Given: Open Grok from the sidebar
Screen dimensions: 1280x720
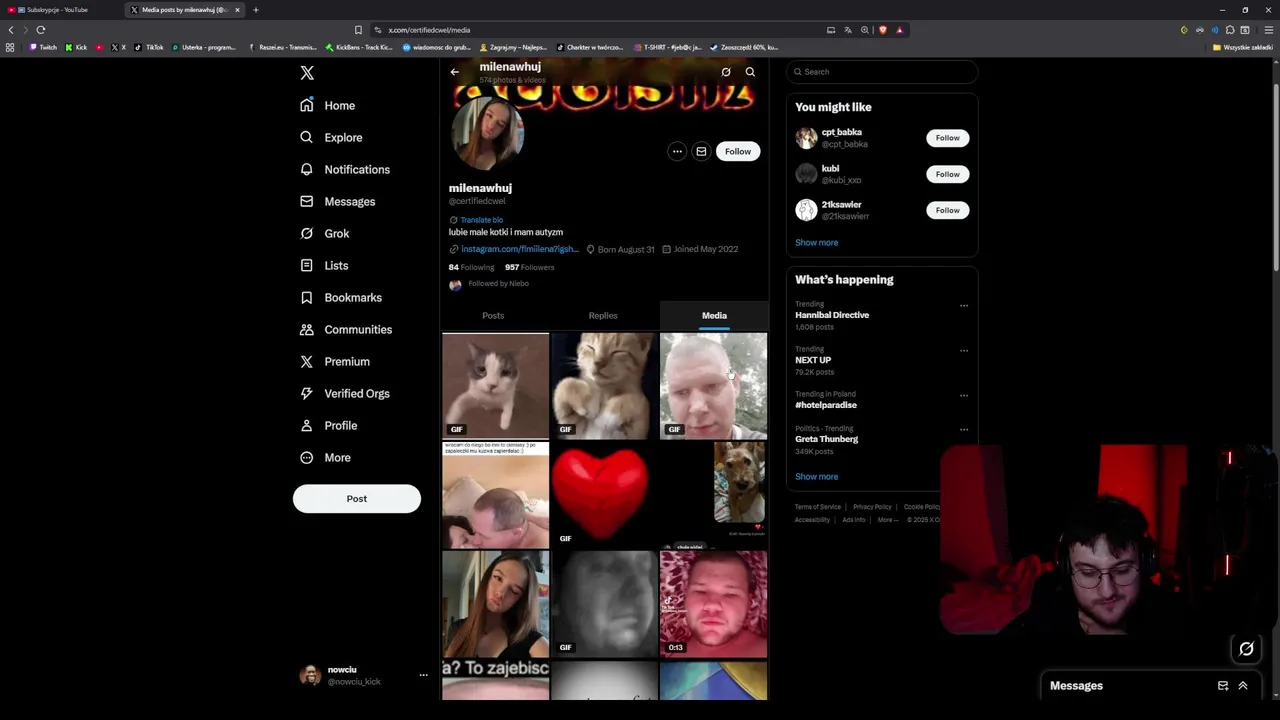Looking at the screenshot, I should pyautogui.click(x=325, y=233).
